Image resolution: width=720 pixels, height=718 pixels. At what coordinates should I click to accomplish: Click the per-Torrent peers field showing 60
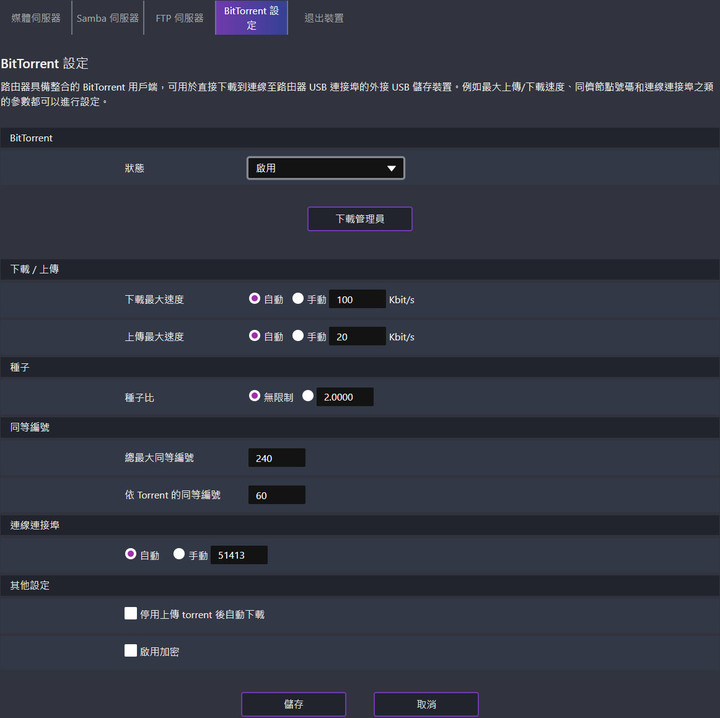coord(277,495)
